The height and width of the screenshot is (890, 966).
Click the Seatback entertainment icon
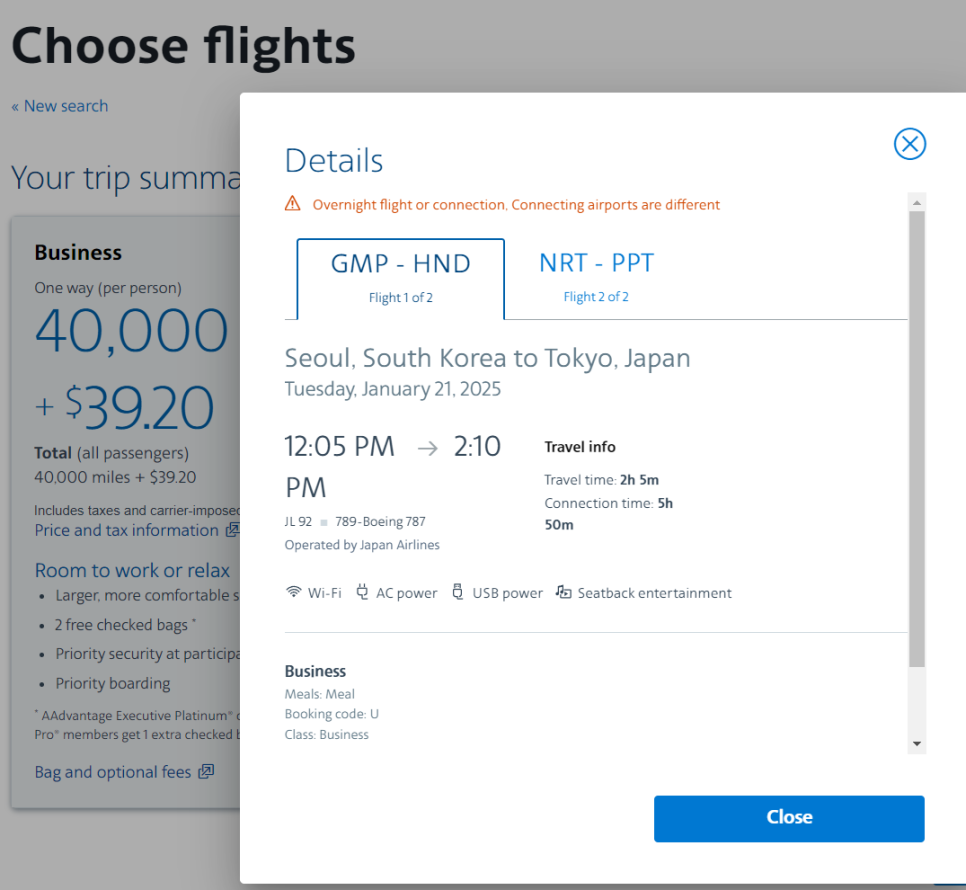pyautogui.click(x=563, y=592)
